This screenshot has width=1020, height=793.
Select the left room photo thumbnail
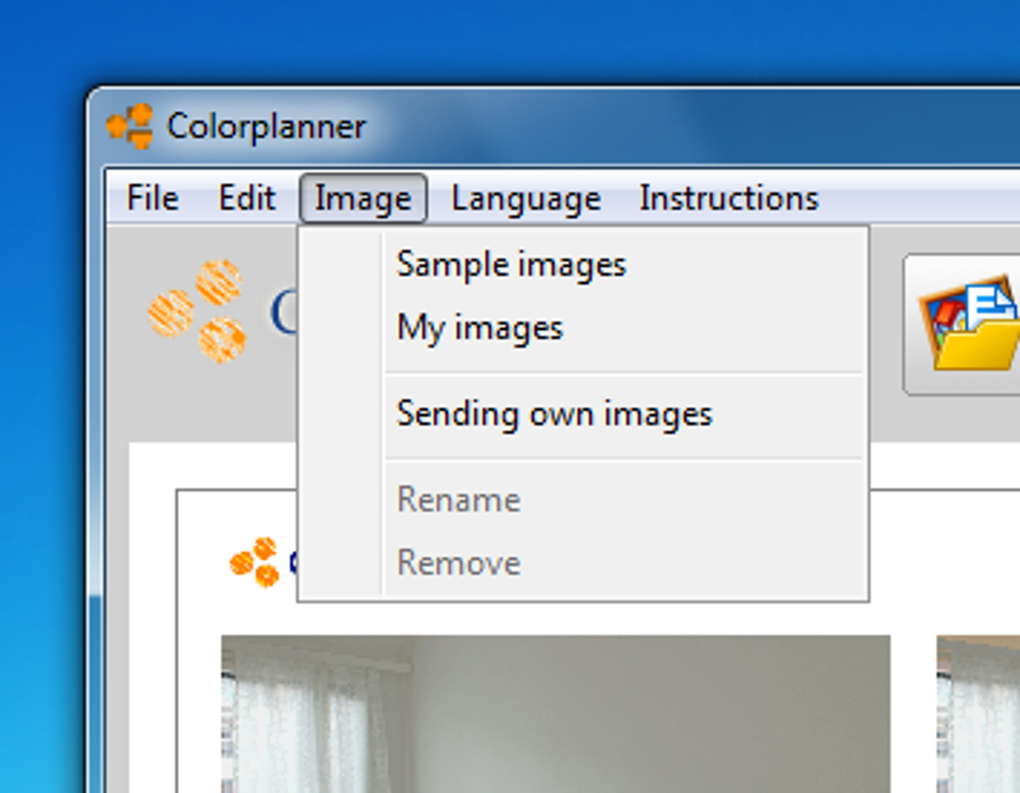556,714
